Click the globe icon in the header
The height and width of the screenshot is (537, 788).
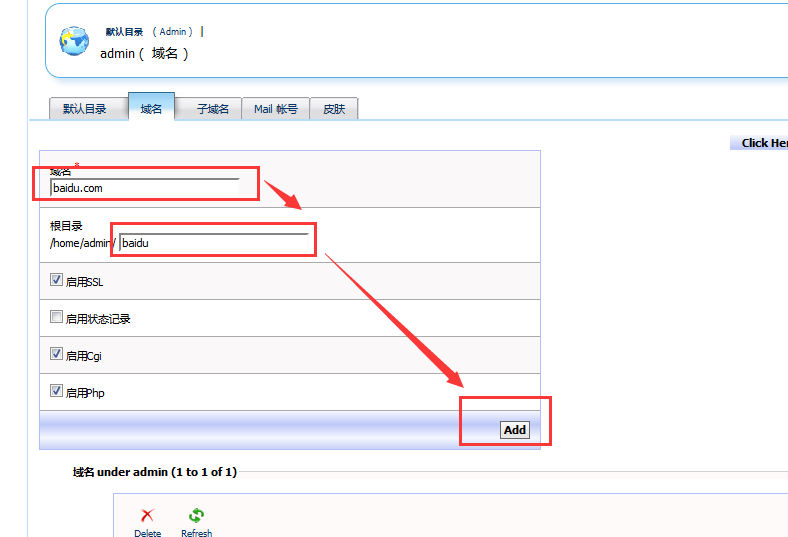[x=74, y=41]
